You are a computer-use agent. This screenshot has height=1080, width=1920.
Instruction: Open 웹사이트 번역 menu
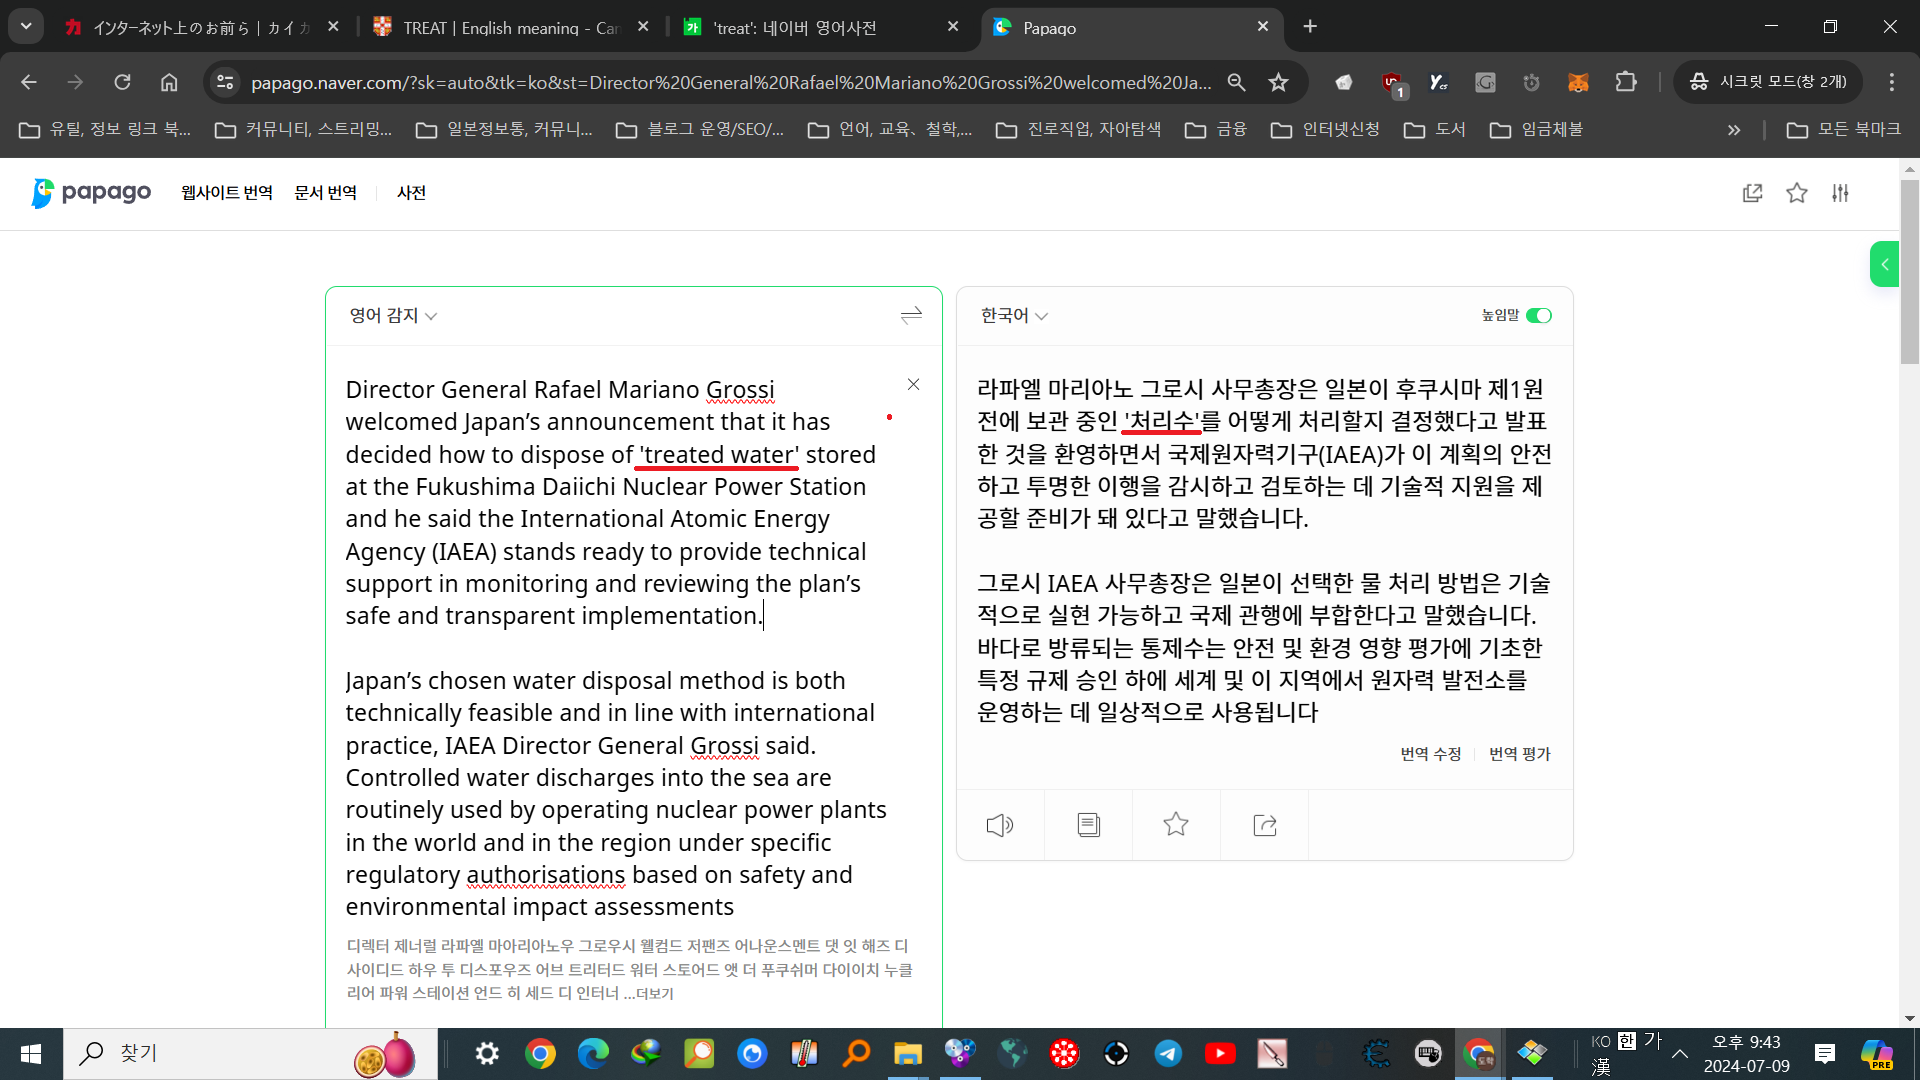226,193
